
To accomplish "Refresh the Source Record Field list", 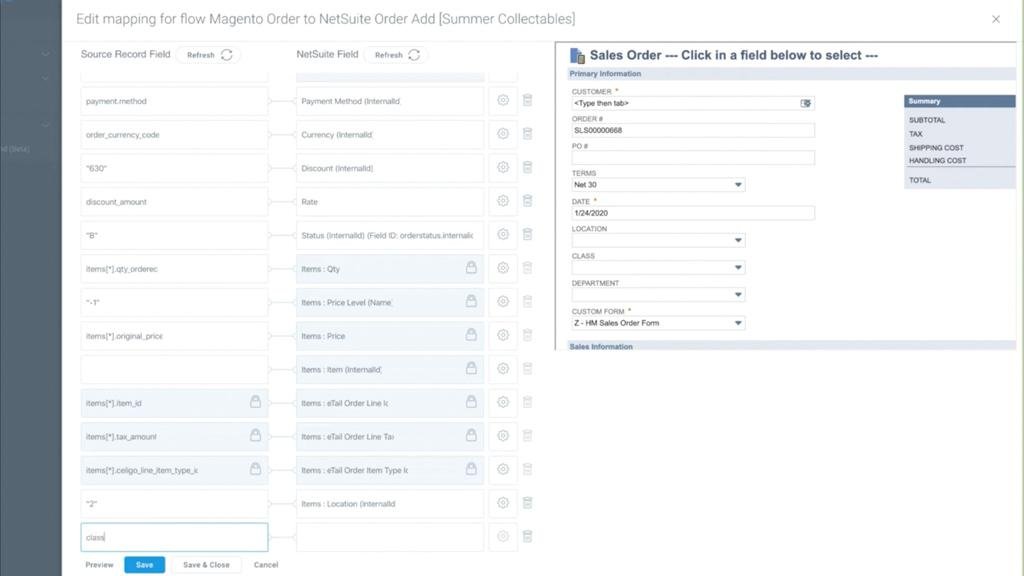I will [x=208, y=55].
